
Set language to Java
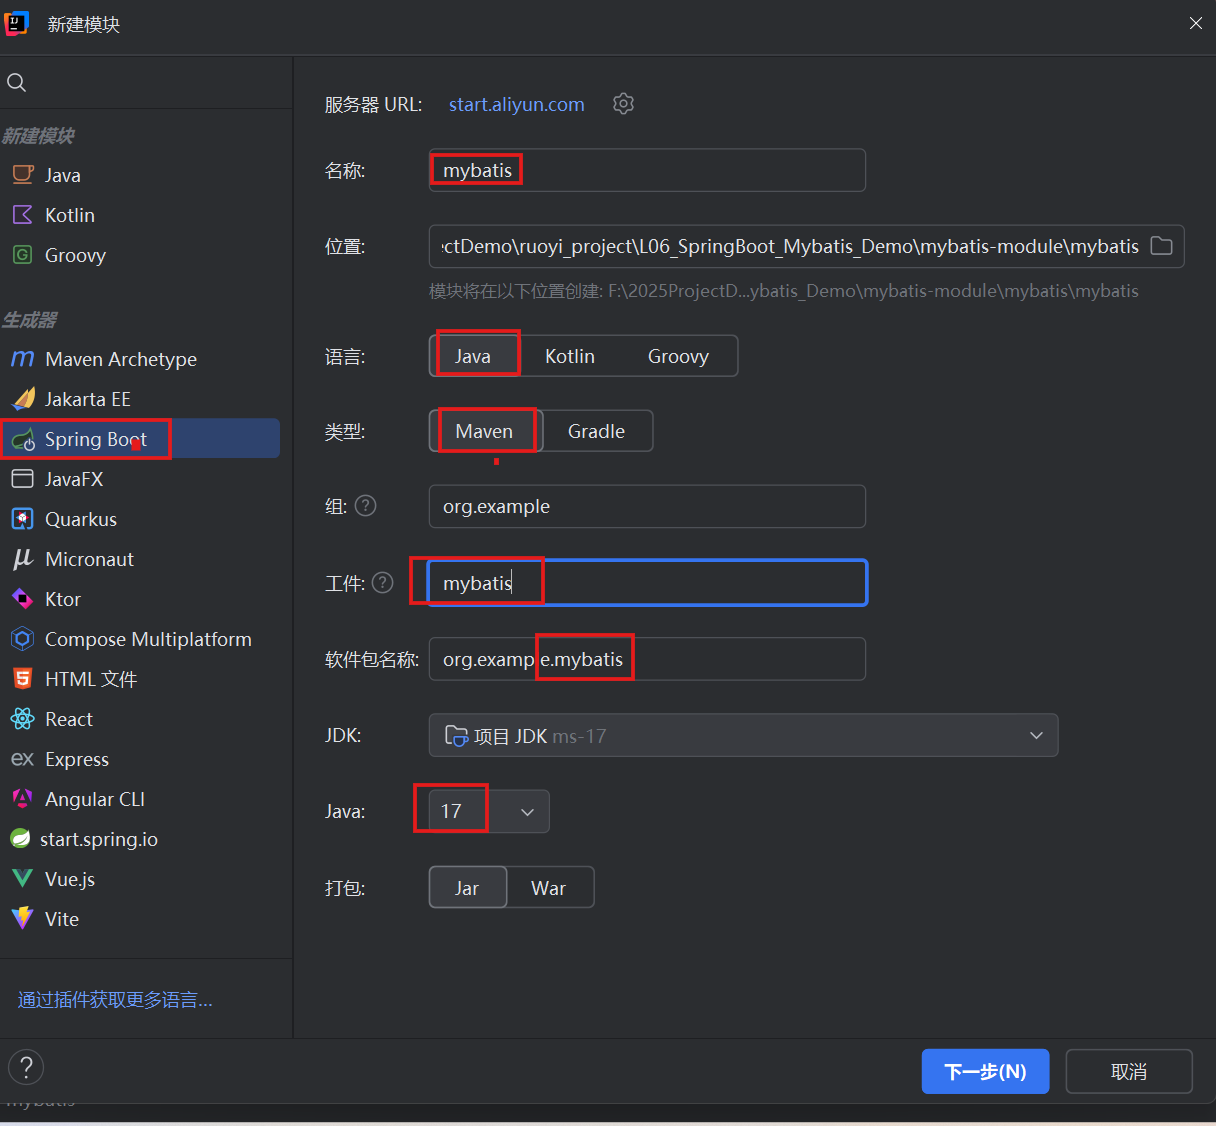(473, 356)
